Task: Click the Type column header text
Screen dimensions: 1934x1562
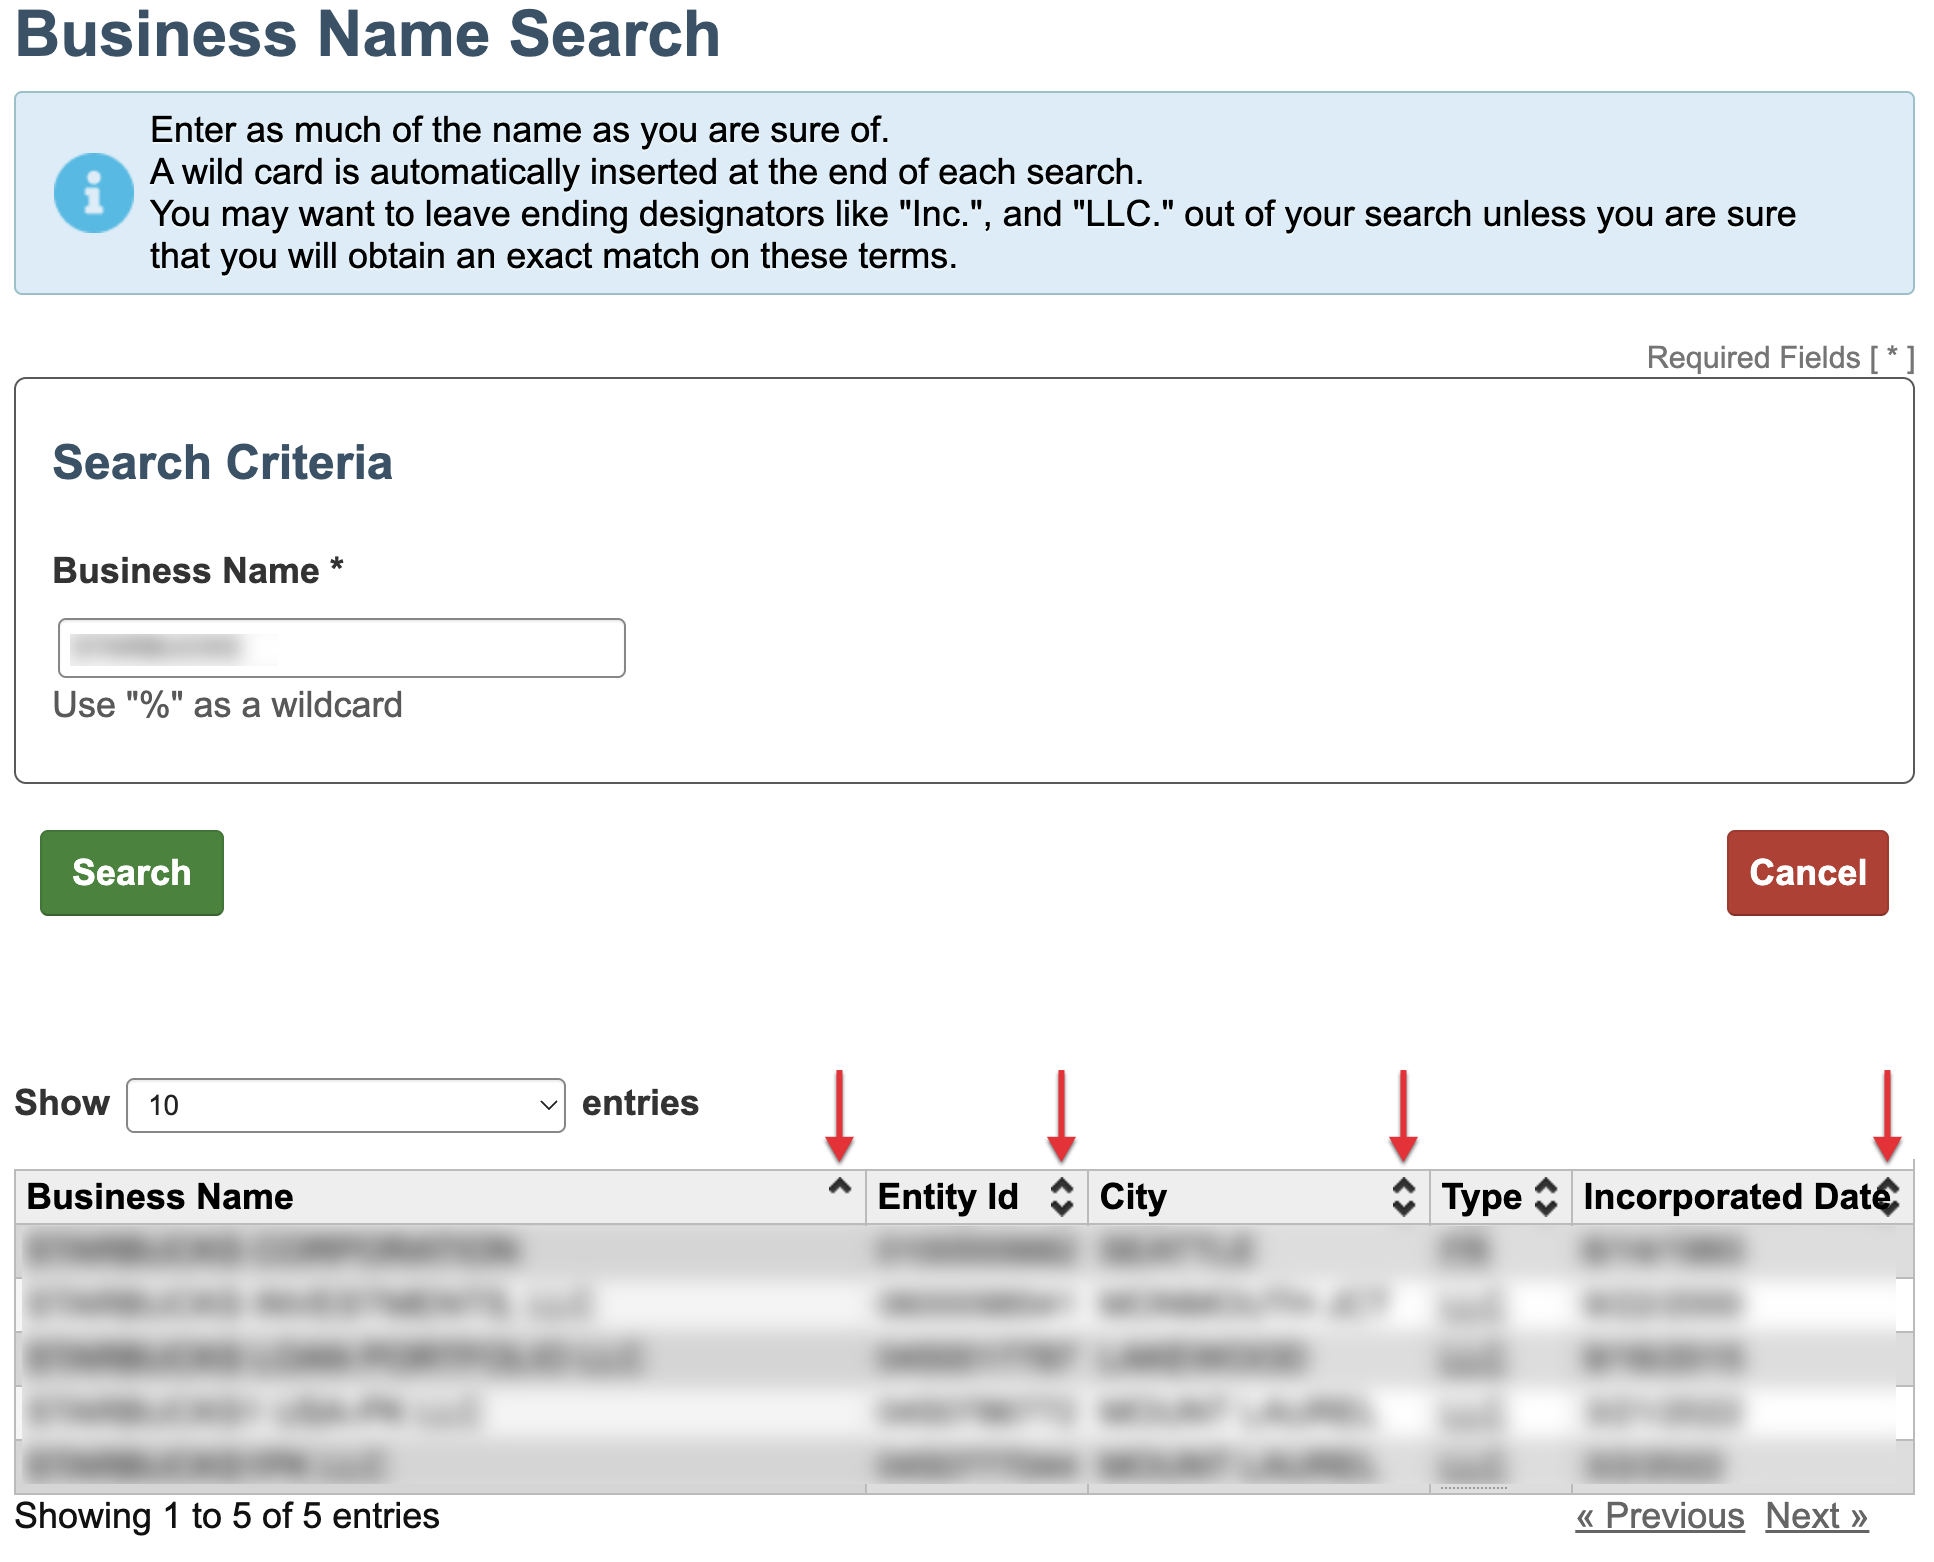Action: pos(1481,1197)
